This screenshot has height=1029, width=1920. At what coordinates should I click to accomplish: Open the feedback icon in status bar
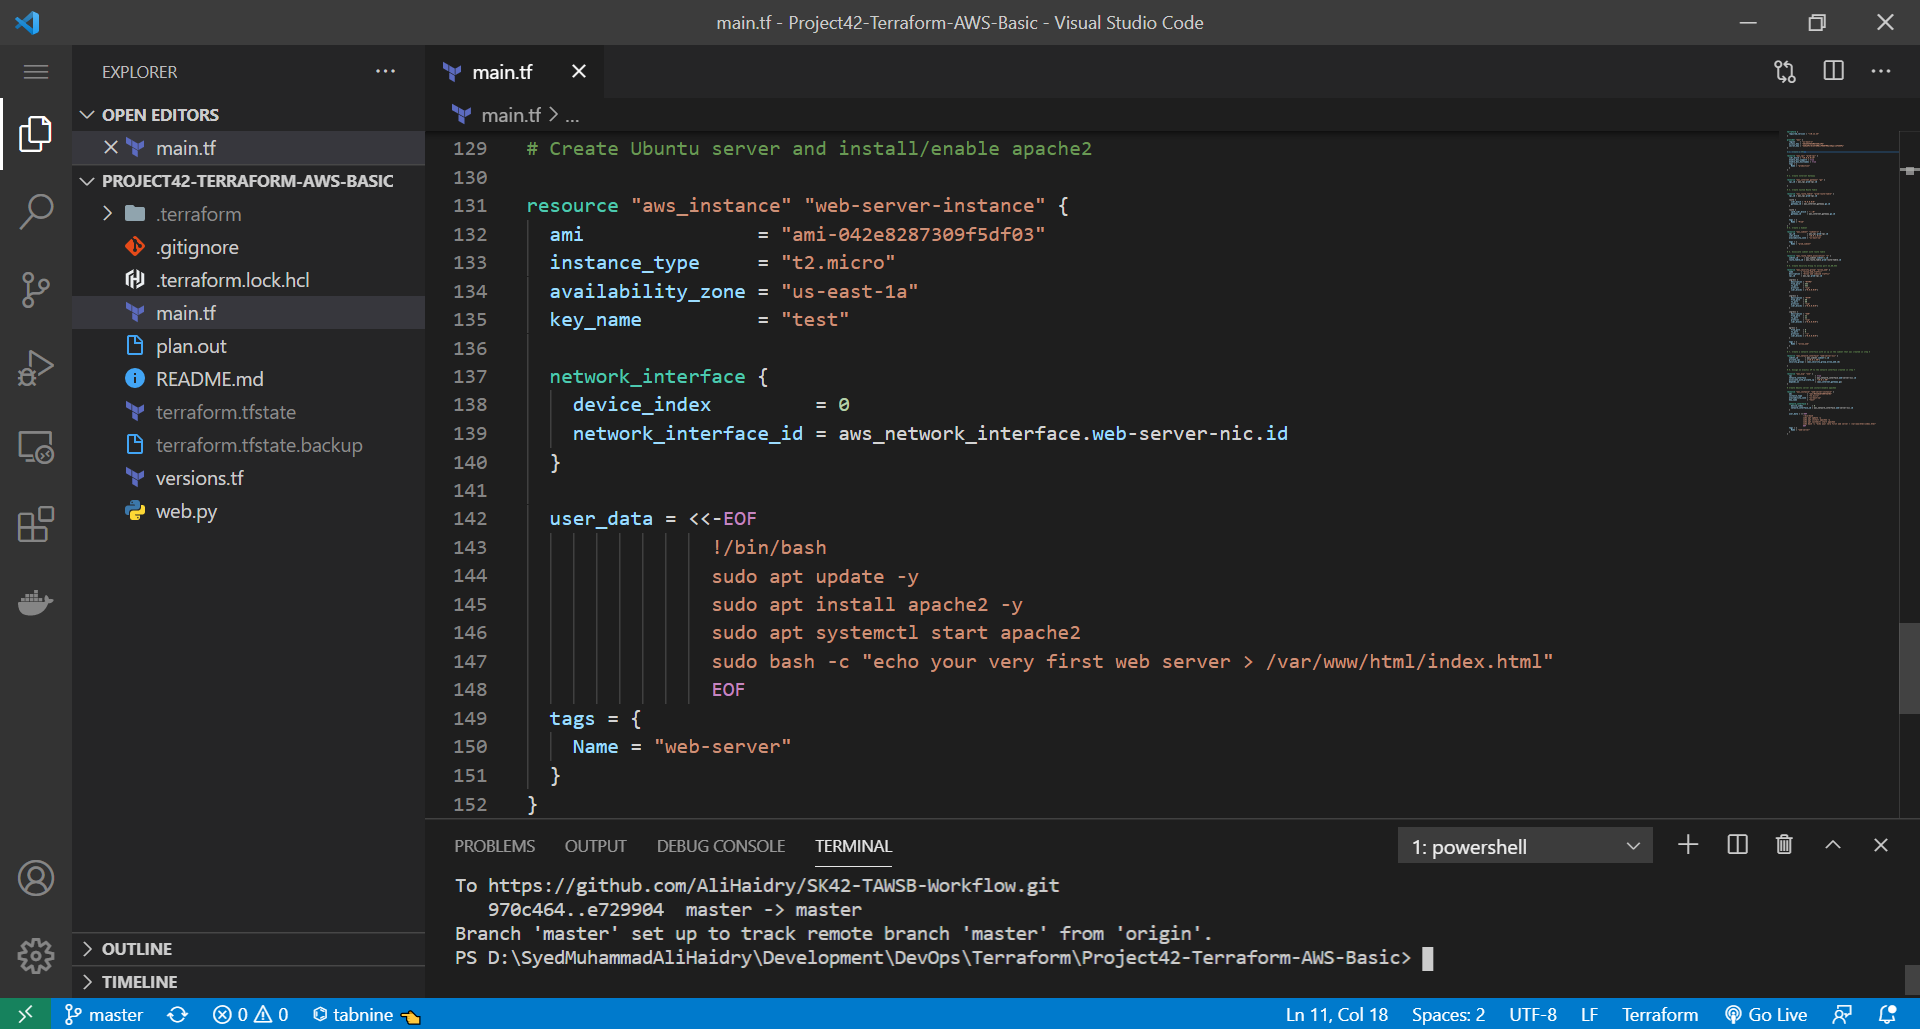(1842, 1014)
